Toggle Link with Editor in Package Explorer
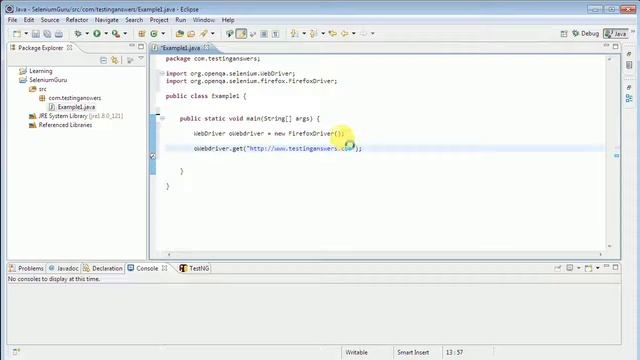Image resolution: width=640 pixels, height=360 pixels. tap(115, 60)
